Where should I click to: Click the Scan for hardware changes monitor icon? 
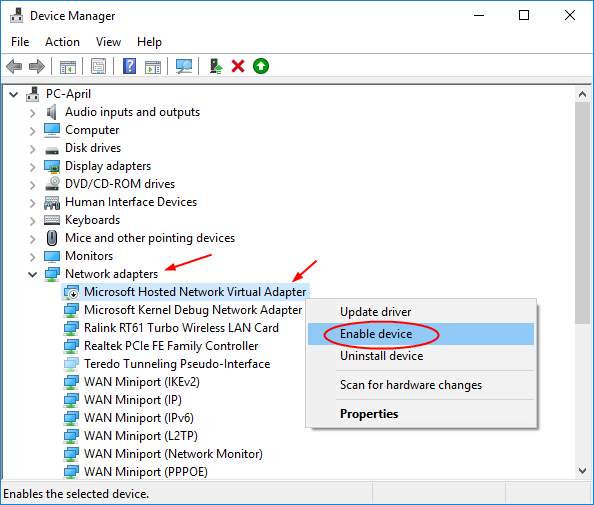coord(184,67)
